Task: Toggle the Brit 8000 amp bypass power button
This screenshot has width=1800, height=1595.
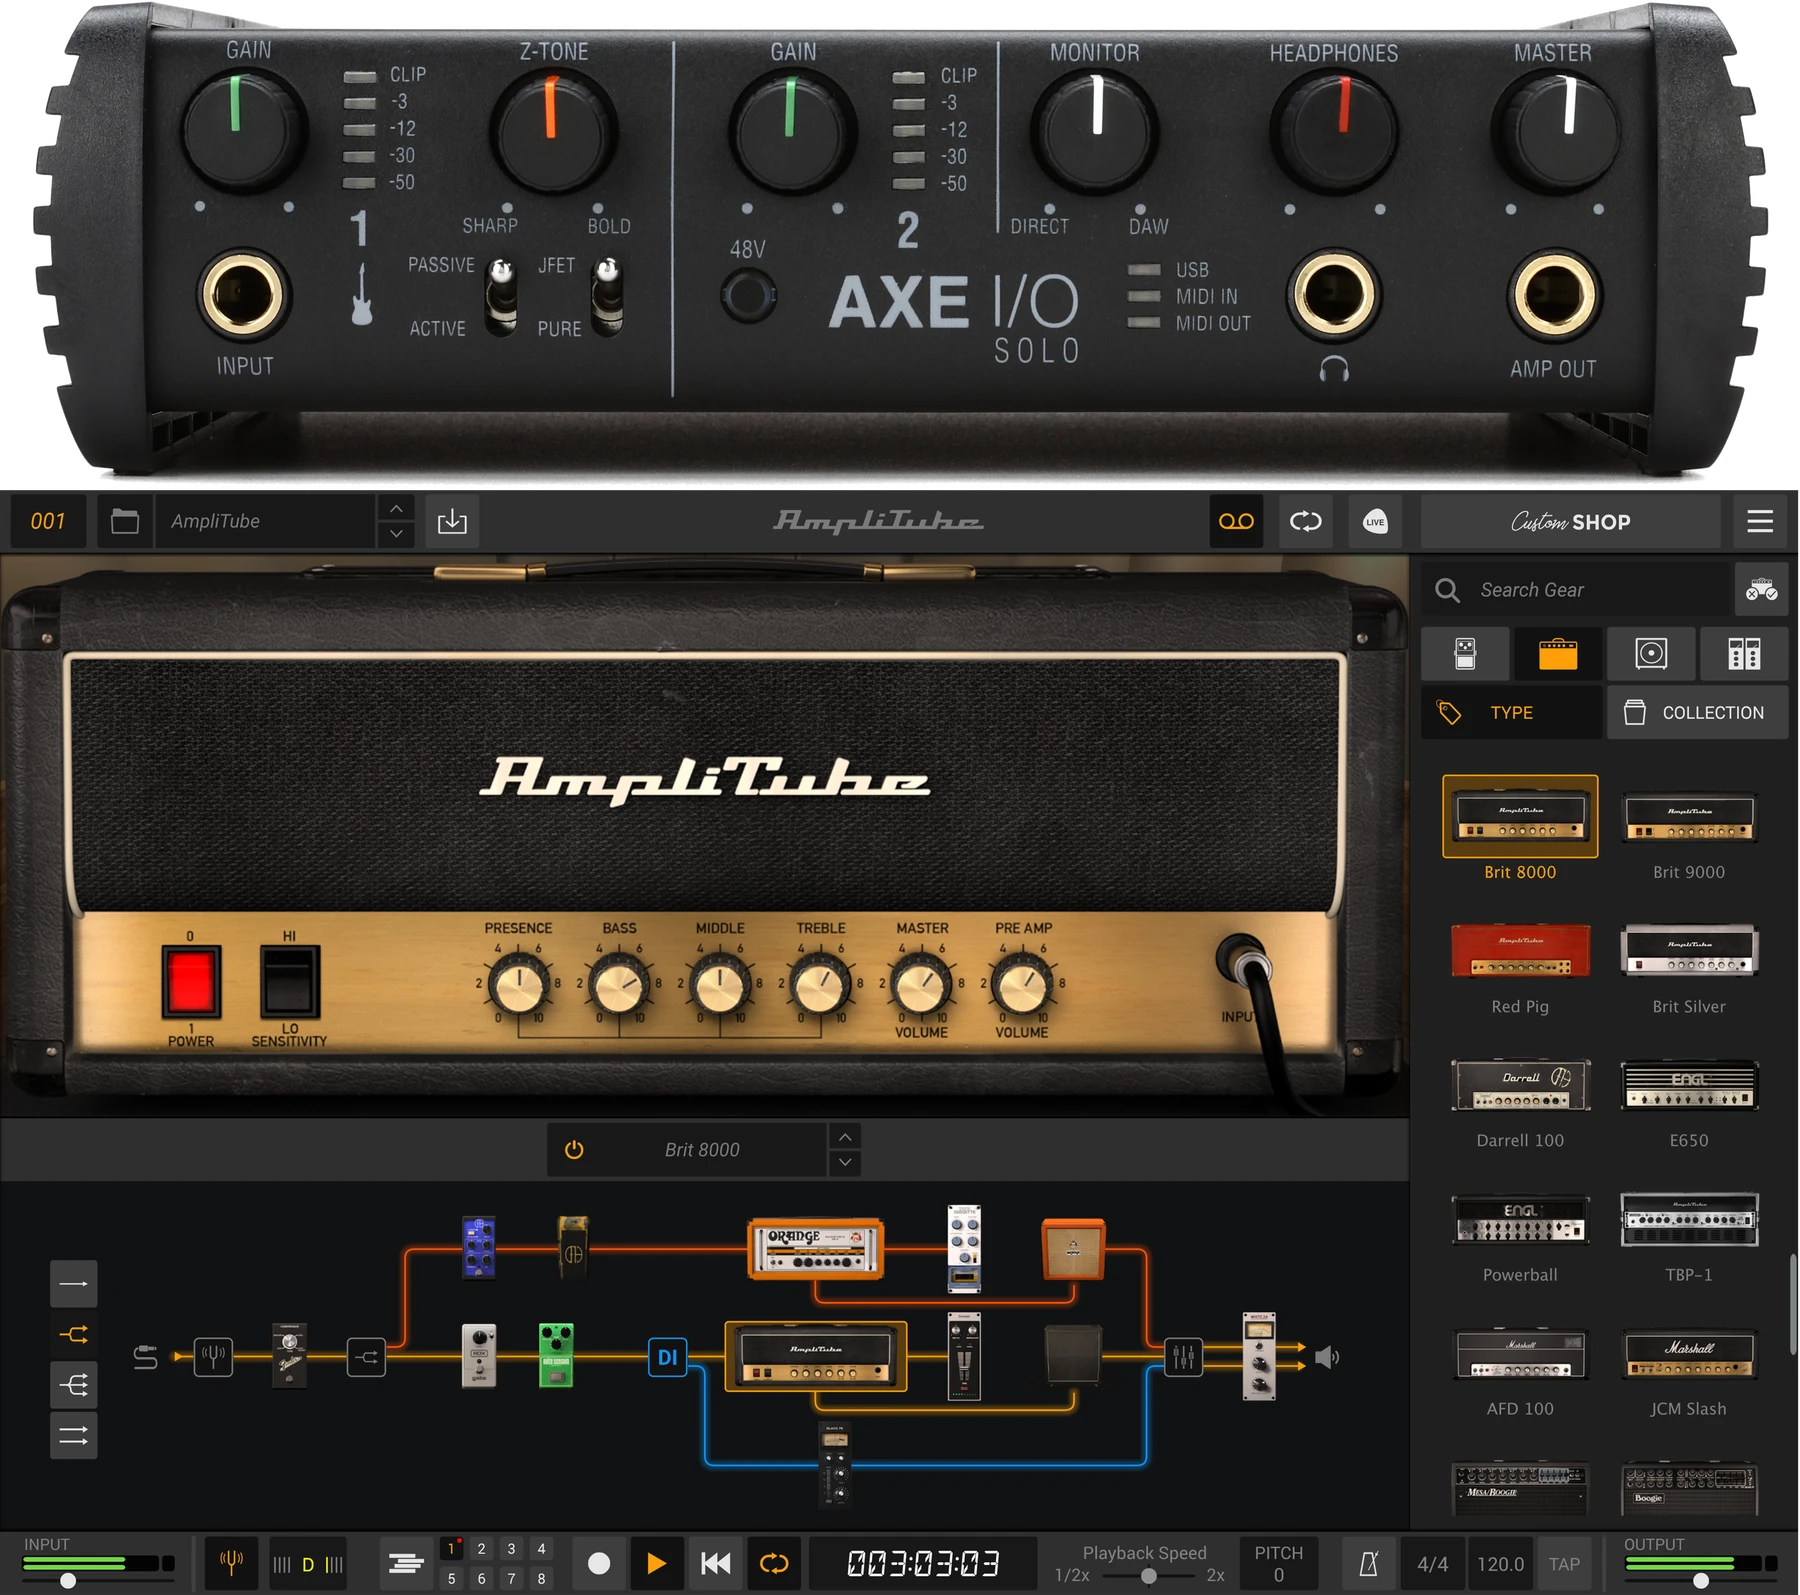Action: tap(574, 1150)
